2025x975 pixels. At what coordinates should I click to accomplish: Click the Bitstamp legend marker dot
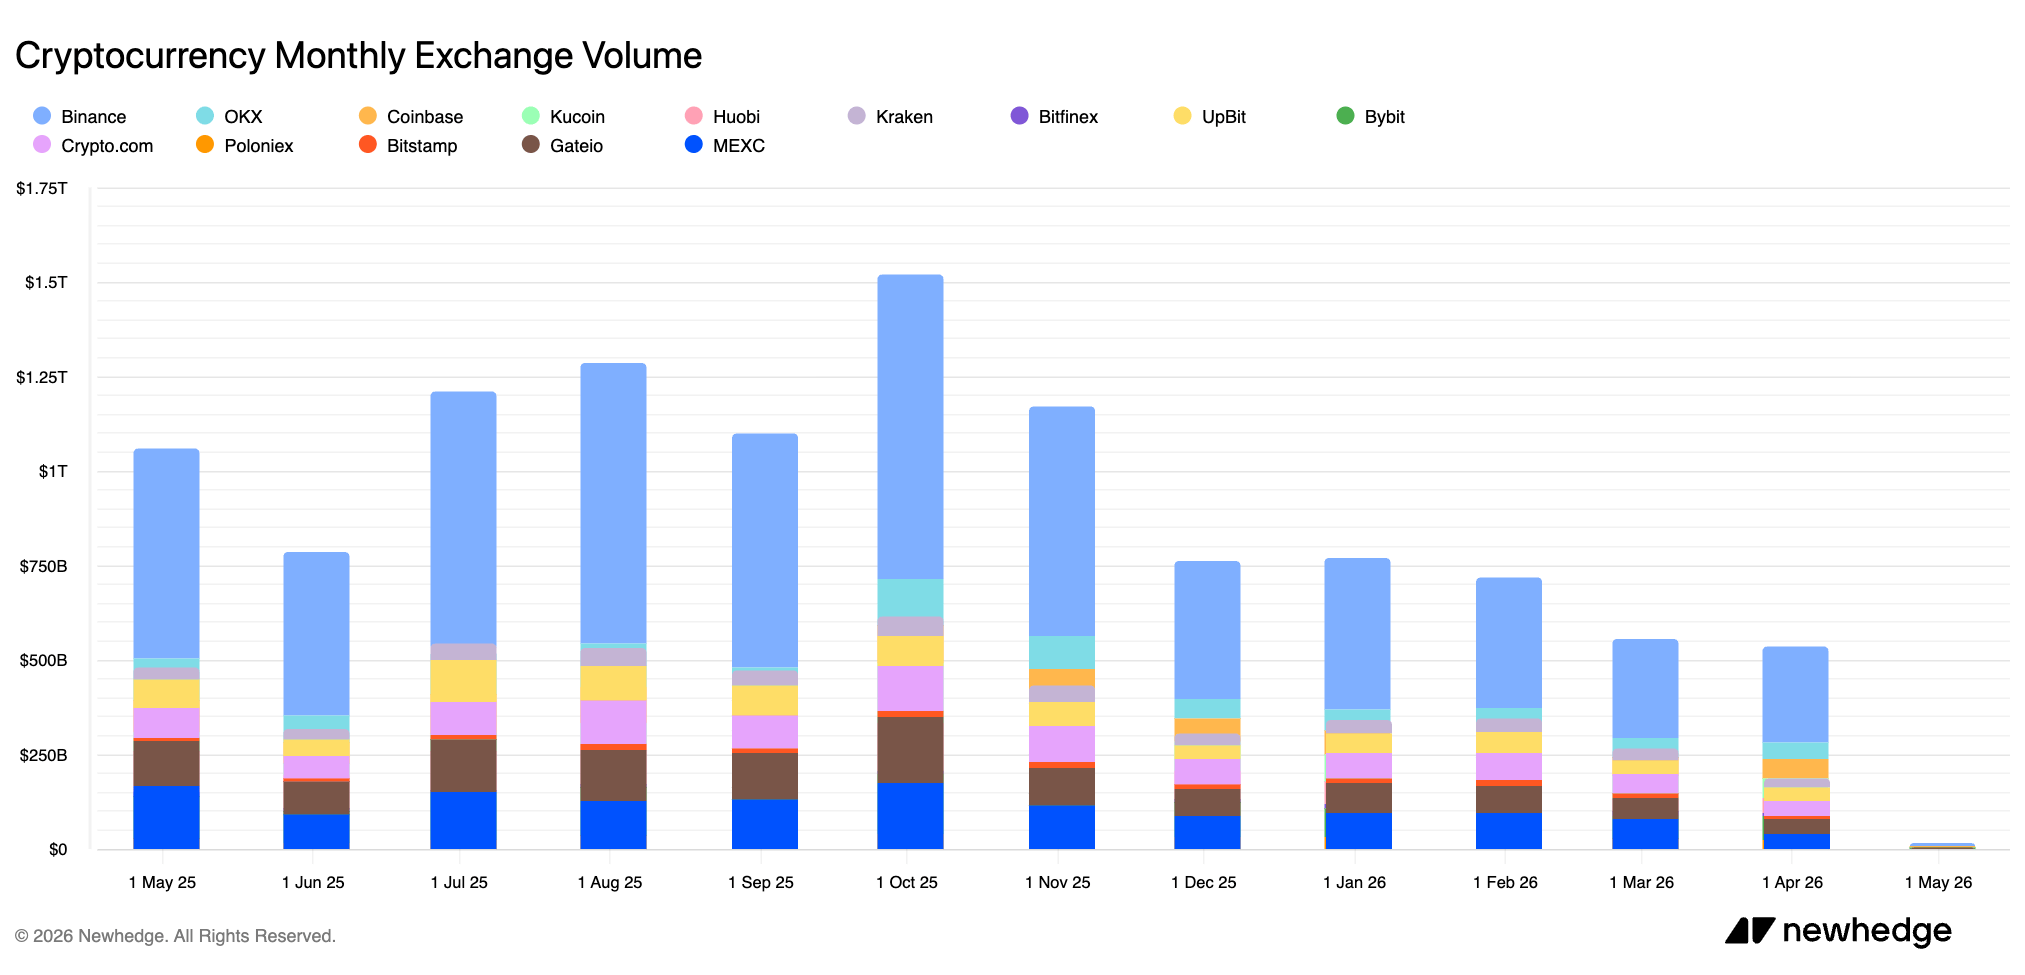point(368,145)
